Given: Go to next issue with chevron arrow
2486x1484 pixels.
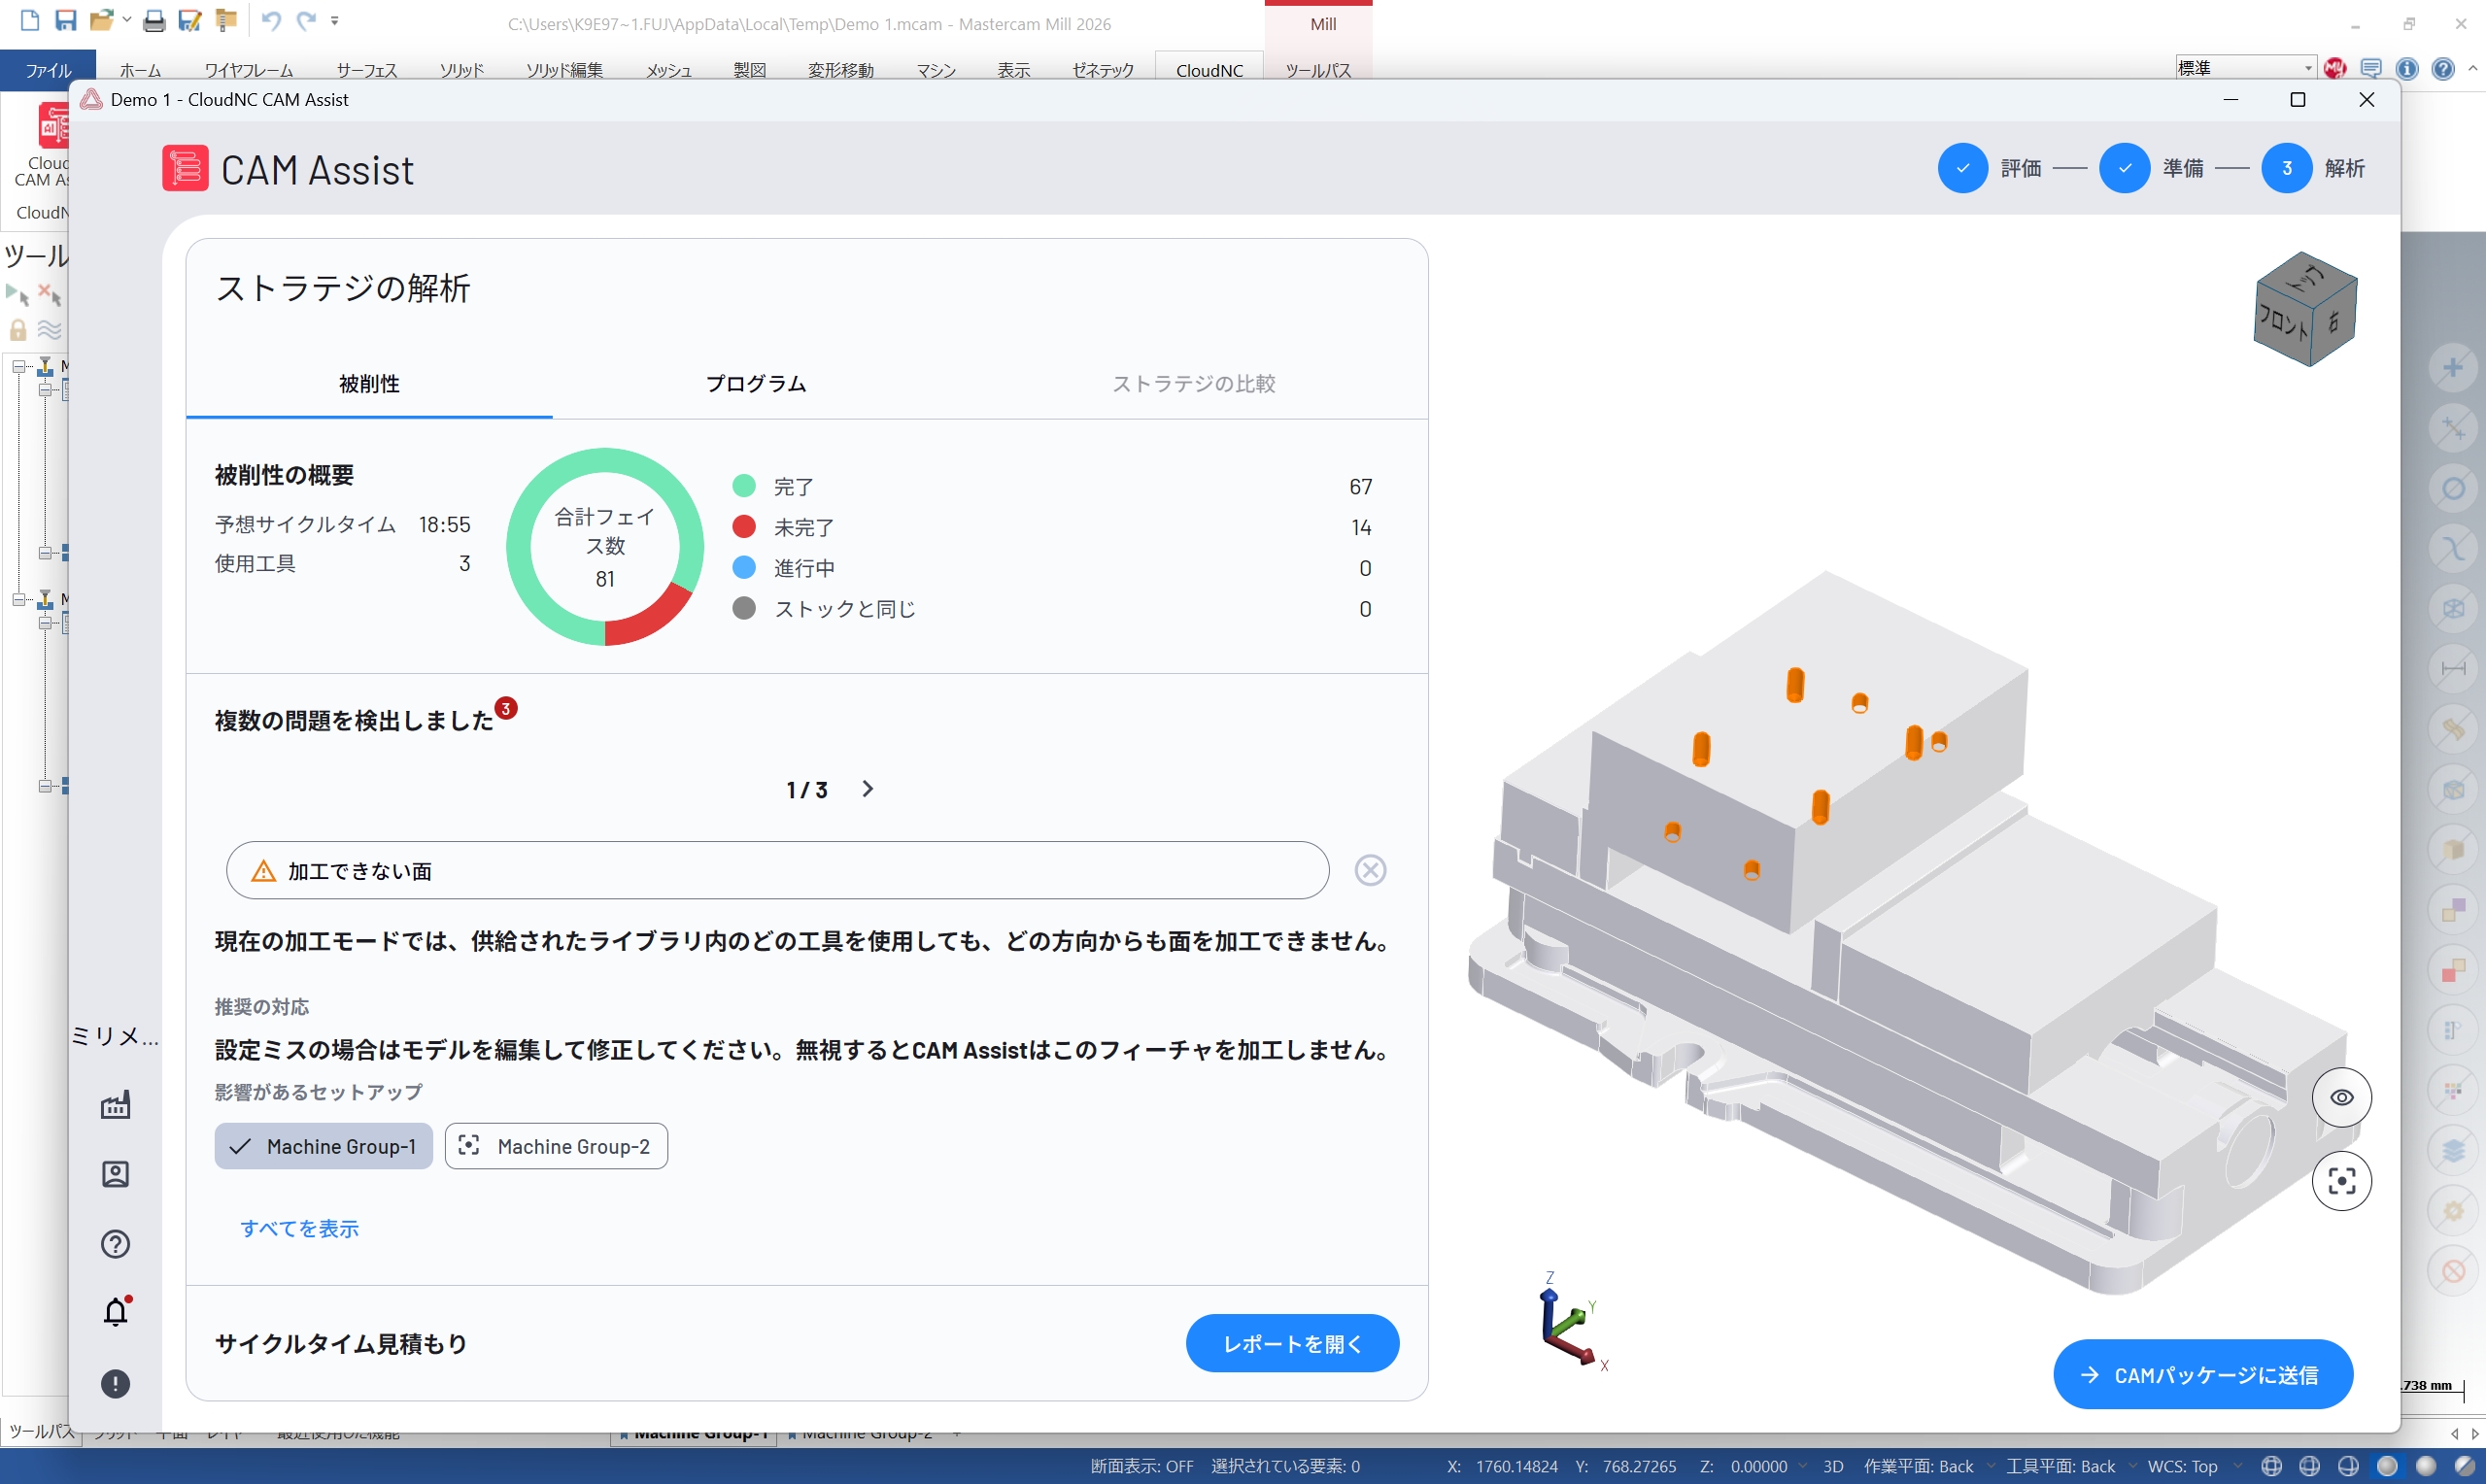Looking at the screenshot, I should (867, 789).
